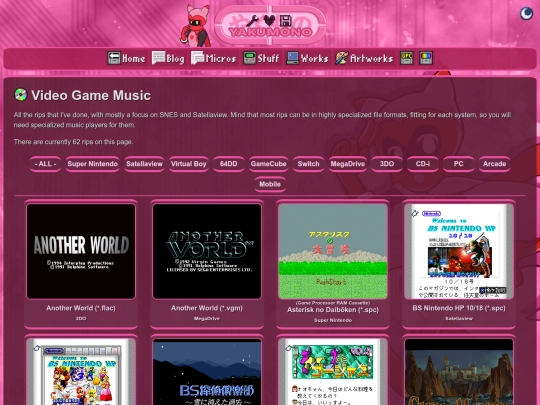Click the Yakumono site logo

coord(270,25)
